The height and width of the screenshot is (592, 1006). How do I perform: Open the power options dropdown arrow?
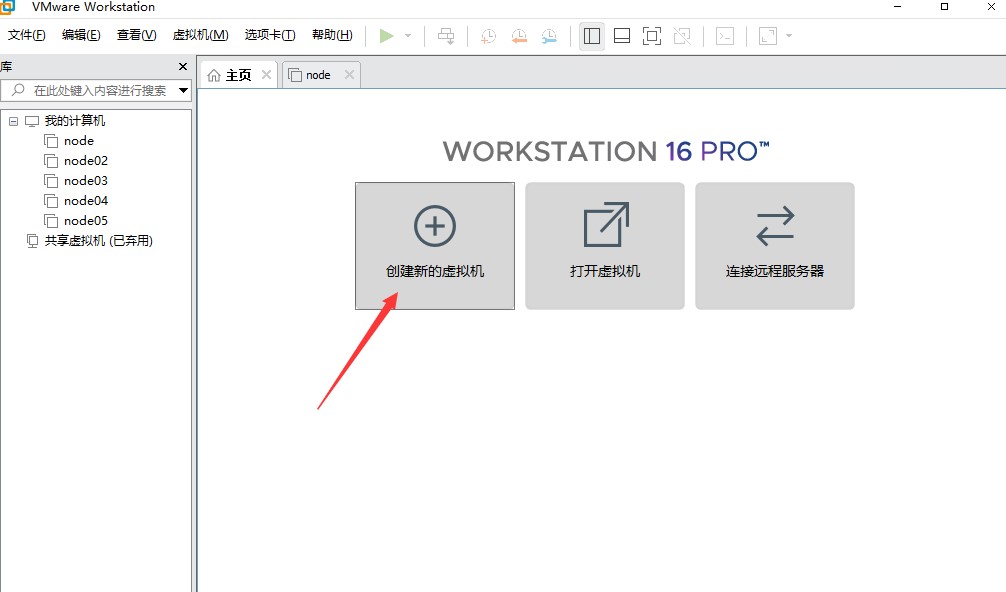click(x=408, y=36)
